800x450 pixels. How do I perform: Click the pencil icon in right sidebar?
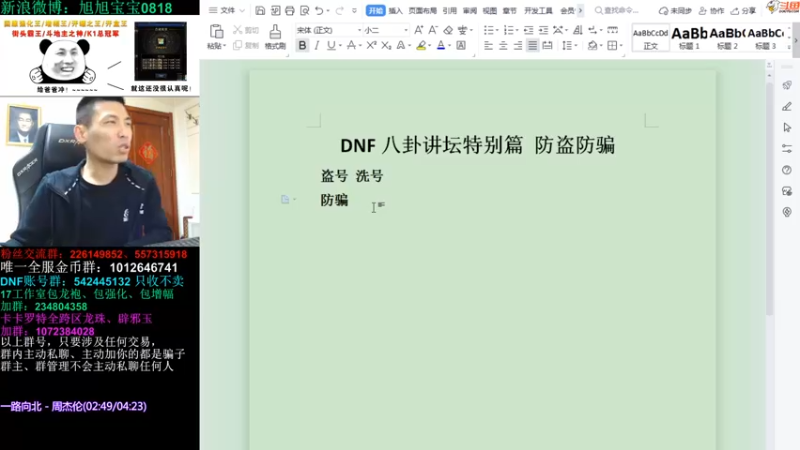[787, 106]
